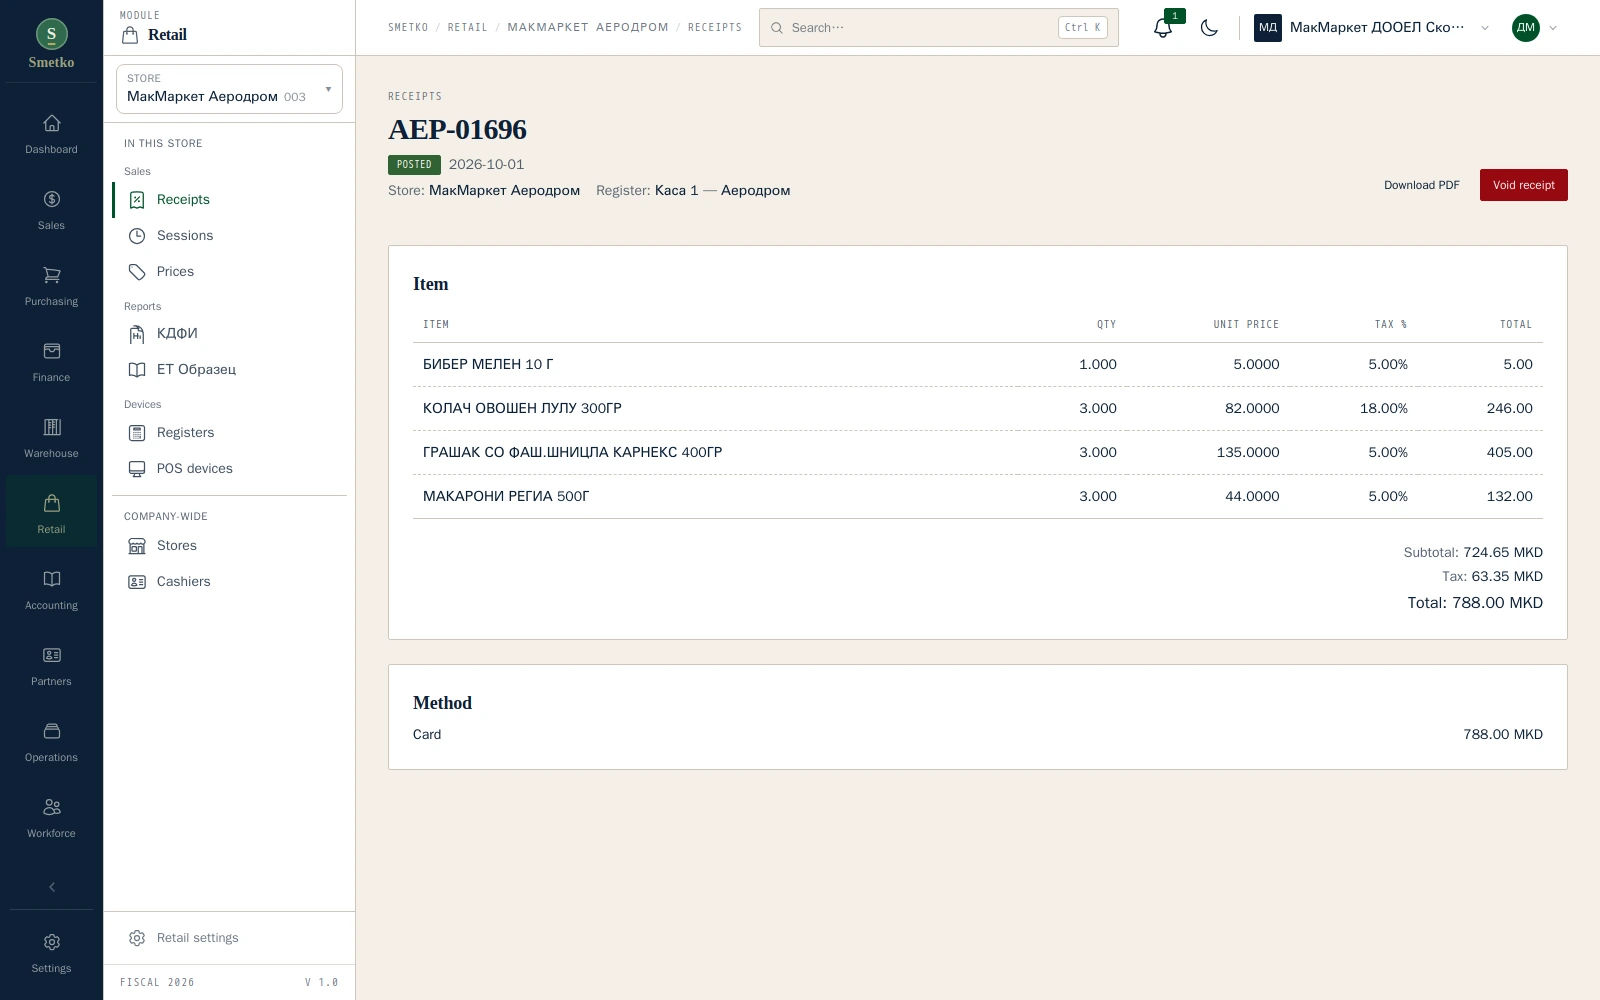Click the ДМ user avatar
Viewport: 1600px width, 1000px height.
tap(1525, 28)
